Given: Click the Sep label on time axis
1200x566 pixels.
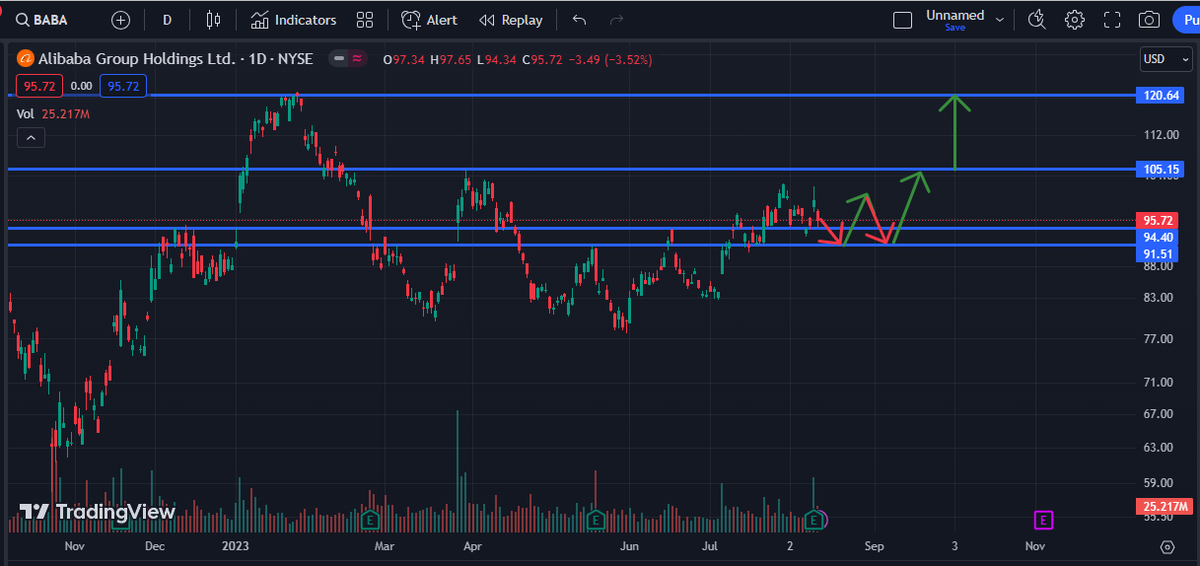Looking at the screenshot, I should (874, 547).
